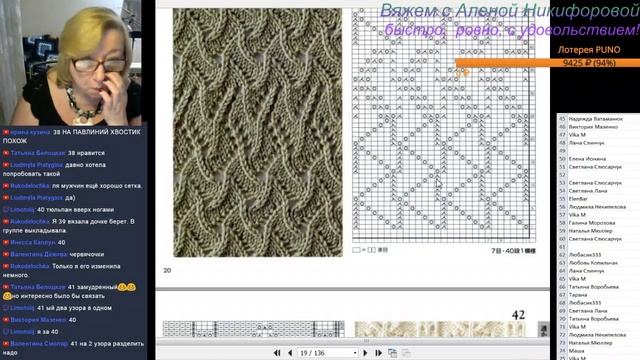640x360 pixels.
Task: Select row 57 'Vika M' in the list
Action: (577, 215)
